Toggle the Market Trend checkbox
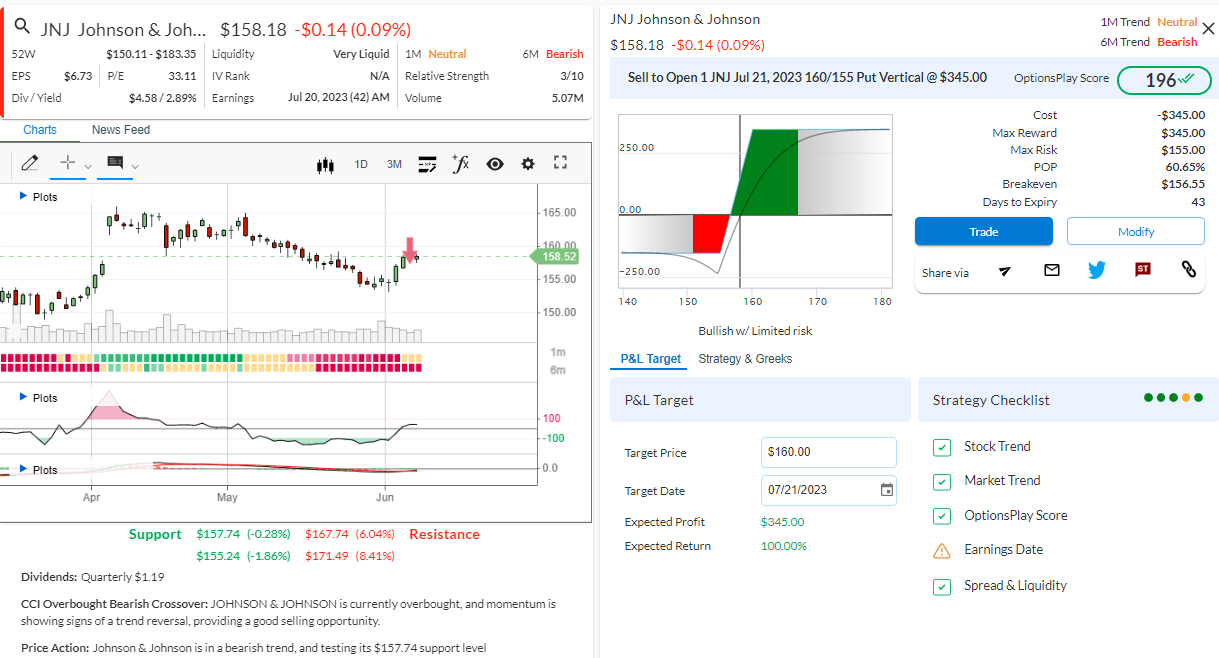This screenshot has width=1219, height=658. [942, 481]
